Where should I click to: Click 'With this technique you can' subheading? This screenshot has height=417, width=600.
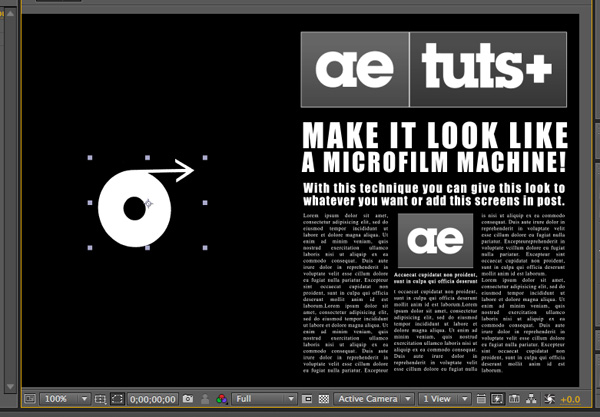(385, 188)
